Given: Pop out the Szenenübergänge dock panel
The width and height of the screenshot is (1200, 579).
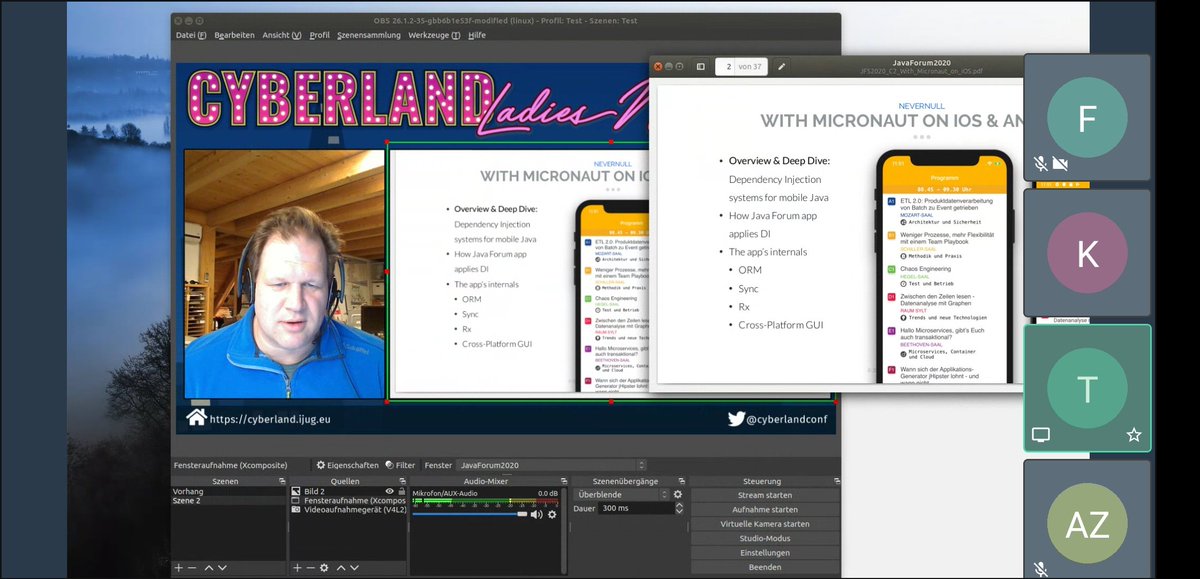Looking at the screenshot, I should [x=682, y=481].
